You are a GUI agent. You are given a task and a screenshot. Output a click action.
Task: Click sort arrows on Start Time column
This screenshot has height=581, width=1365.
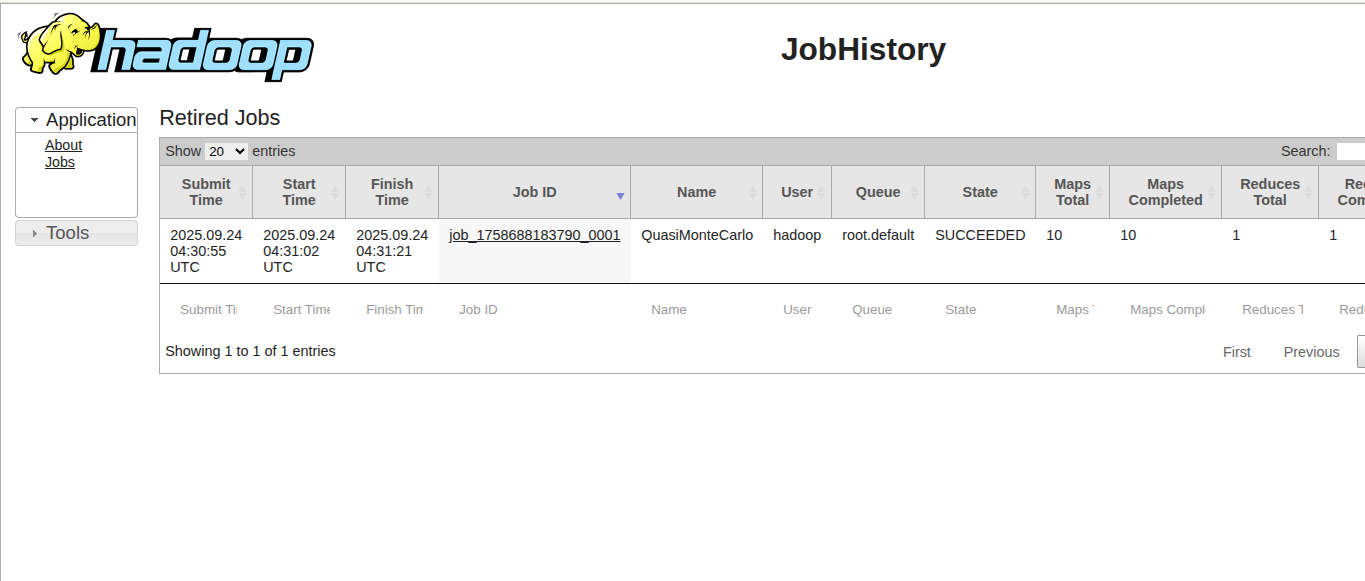tap(335, 192)
